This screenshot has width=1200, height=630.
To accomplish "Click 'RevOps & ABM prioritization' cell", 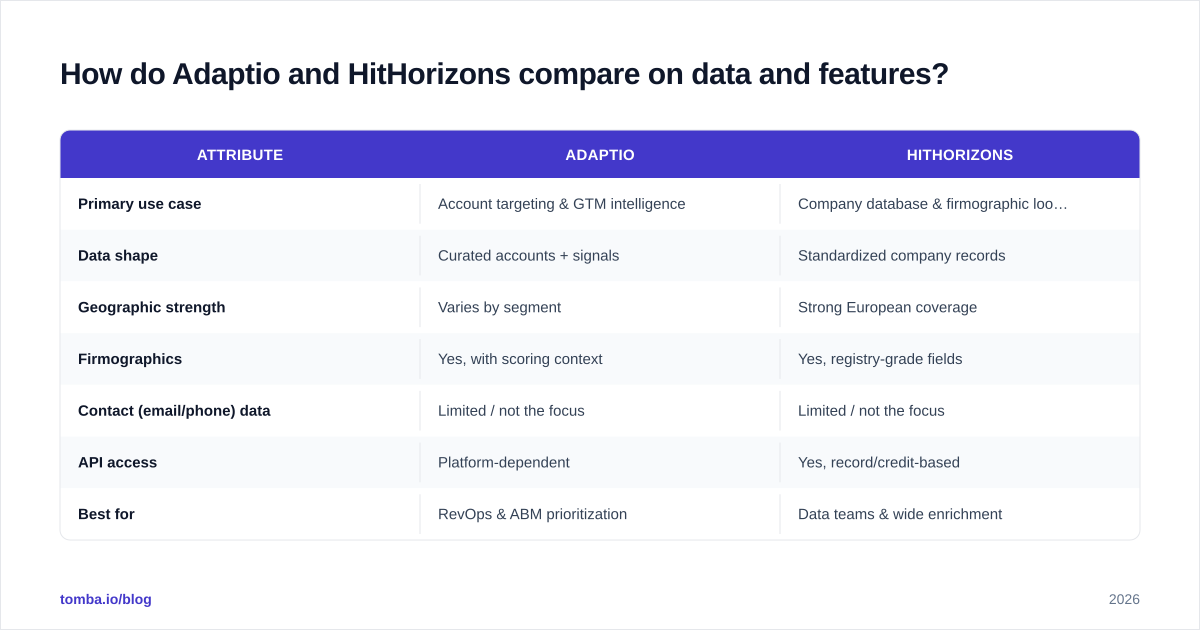I will click(x=533, y=515).
